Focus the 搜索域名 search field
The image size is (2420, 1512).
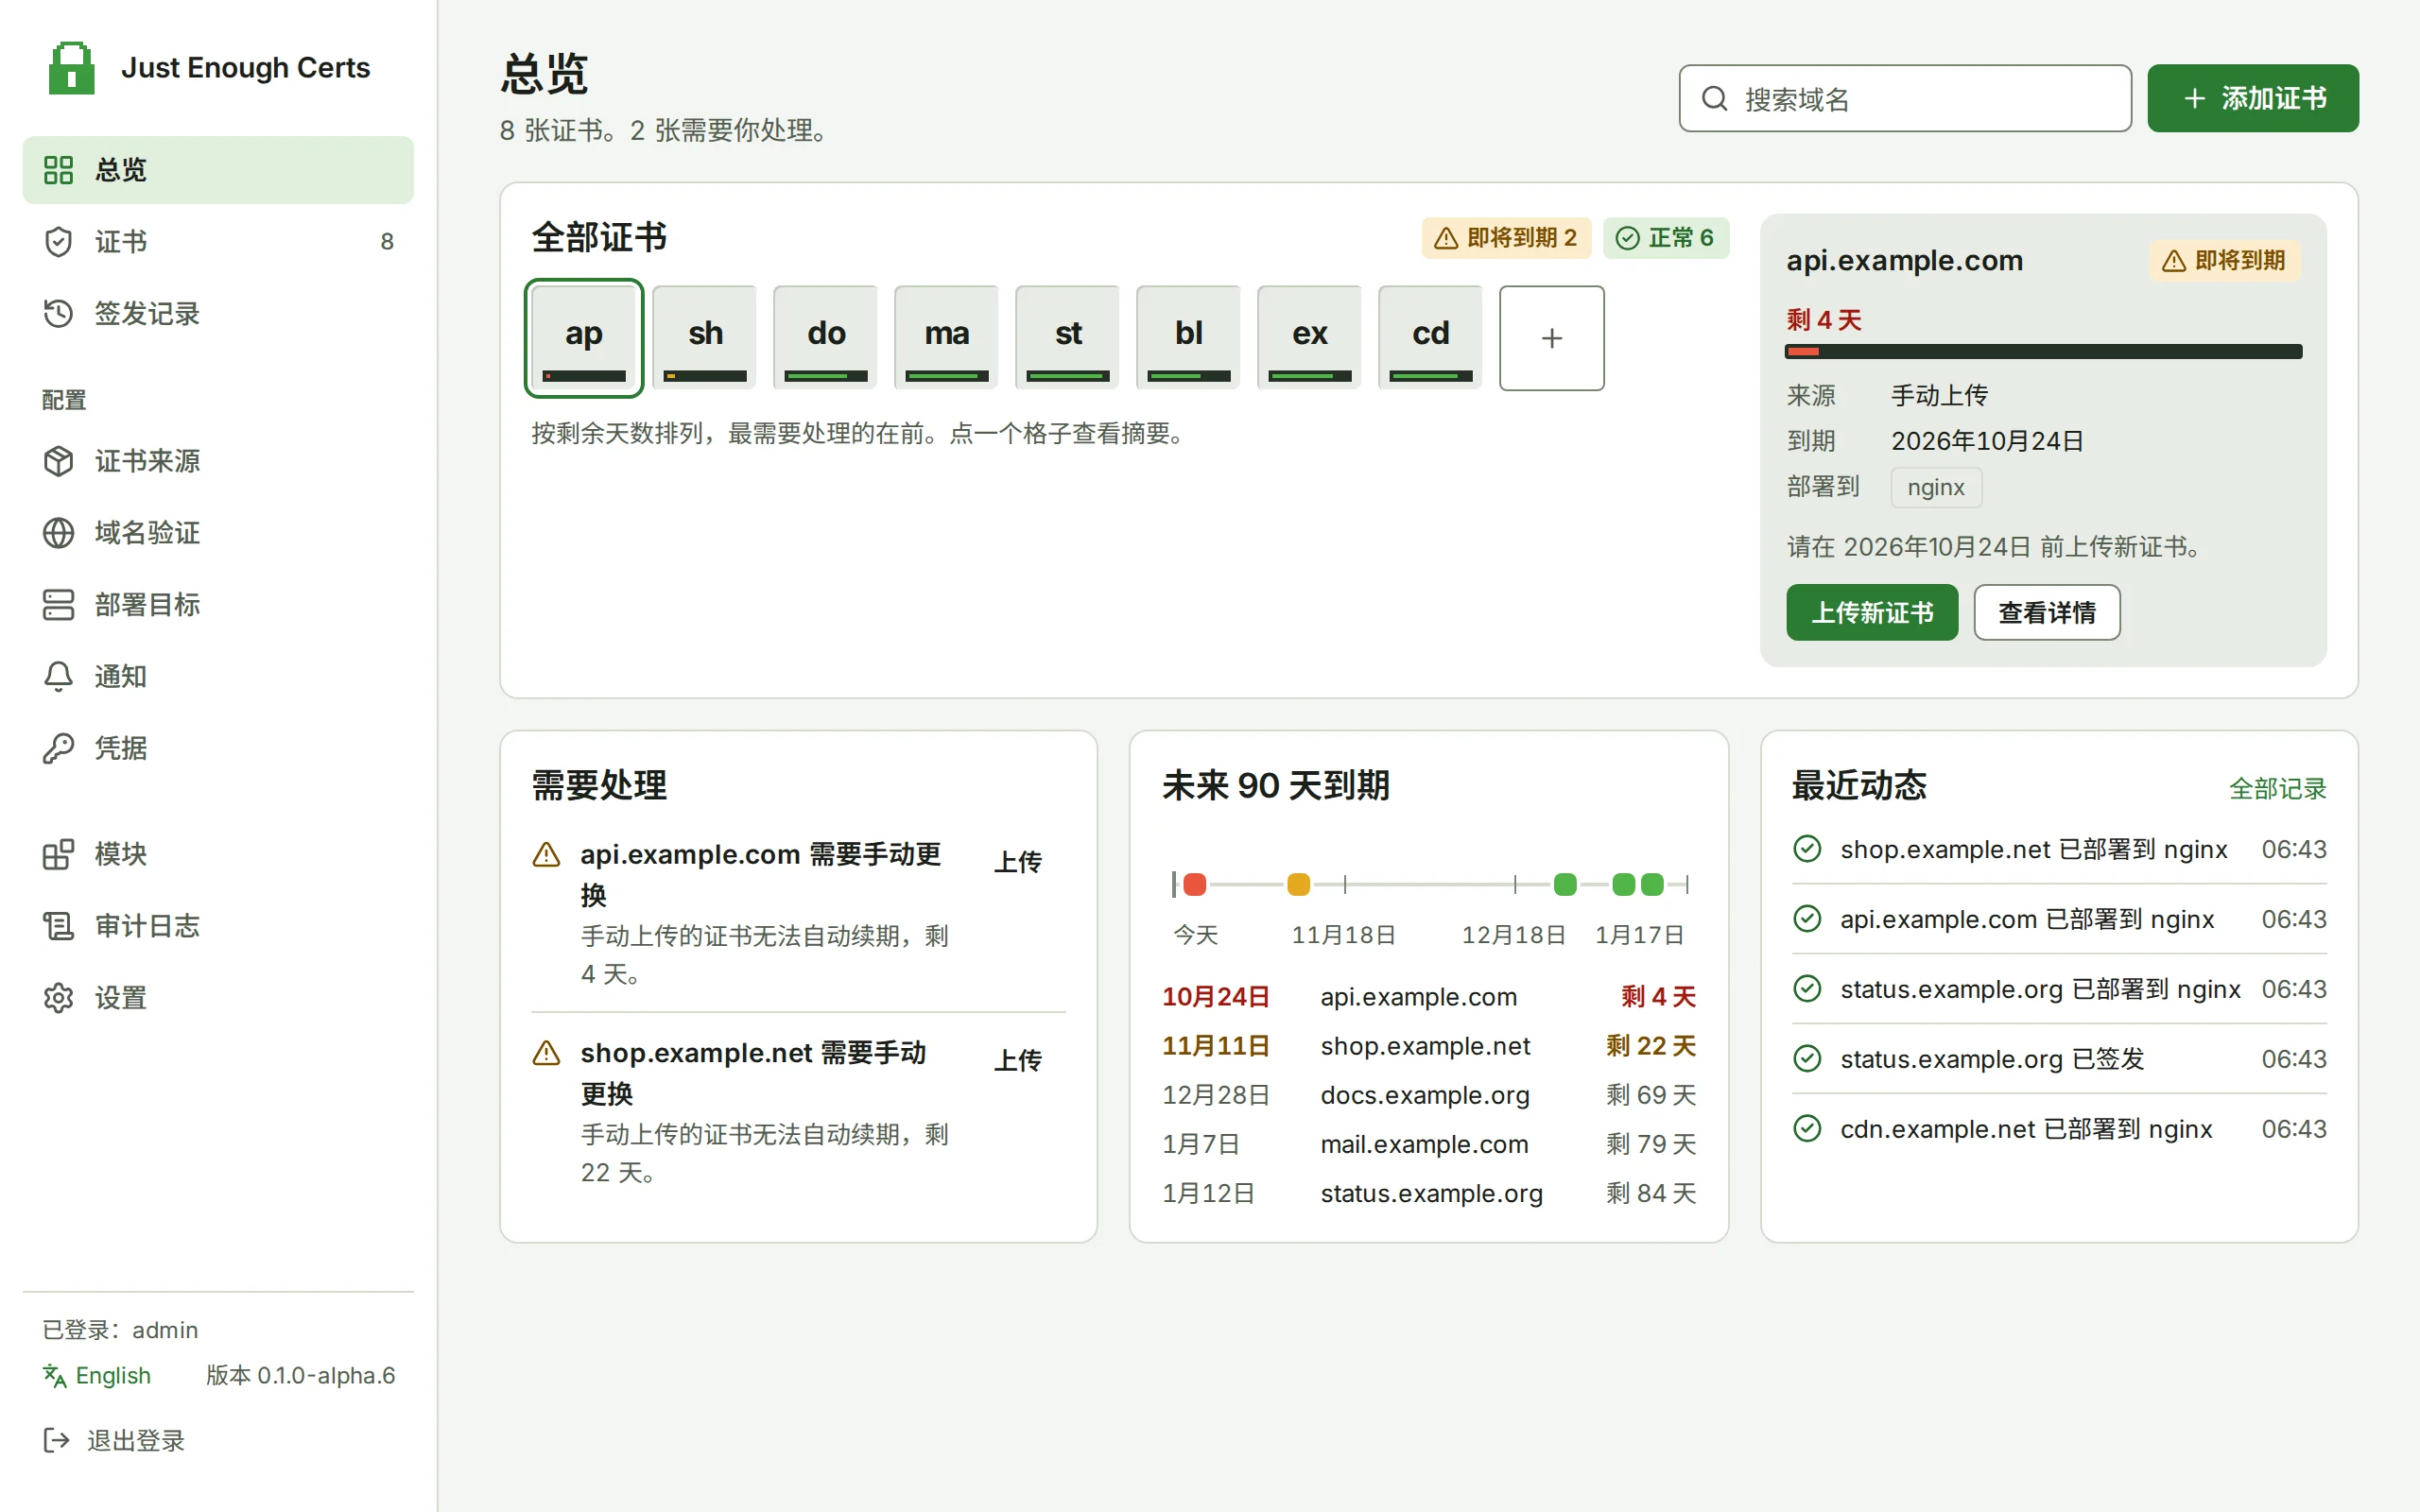tap(1905, 98)
